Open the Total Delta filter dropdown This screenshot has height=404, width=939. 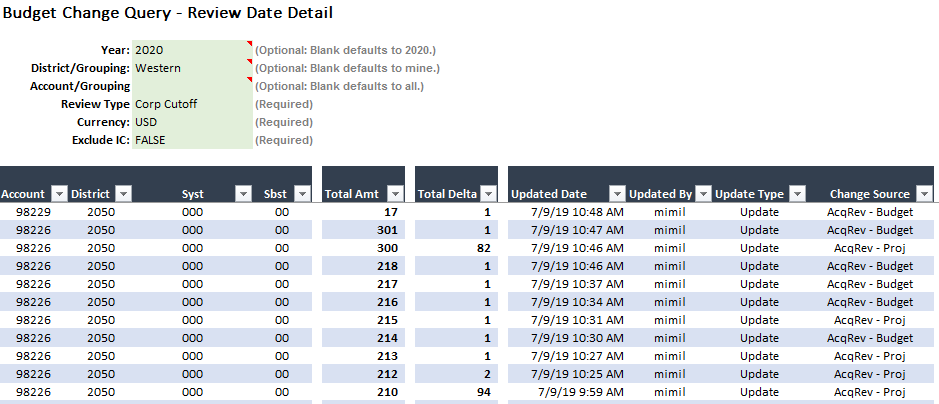click(489, 194)
